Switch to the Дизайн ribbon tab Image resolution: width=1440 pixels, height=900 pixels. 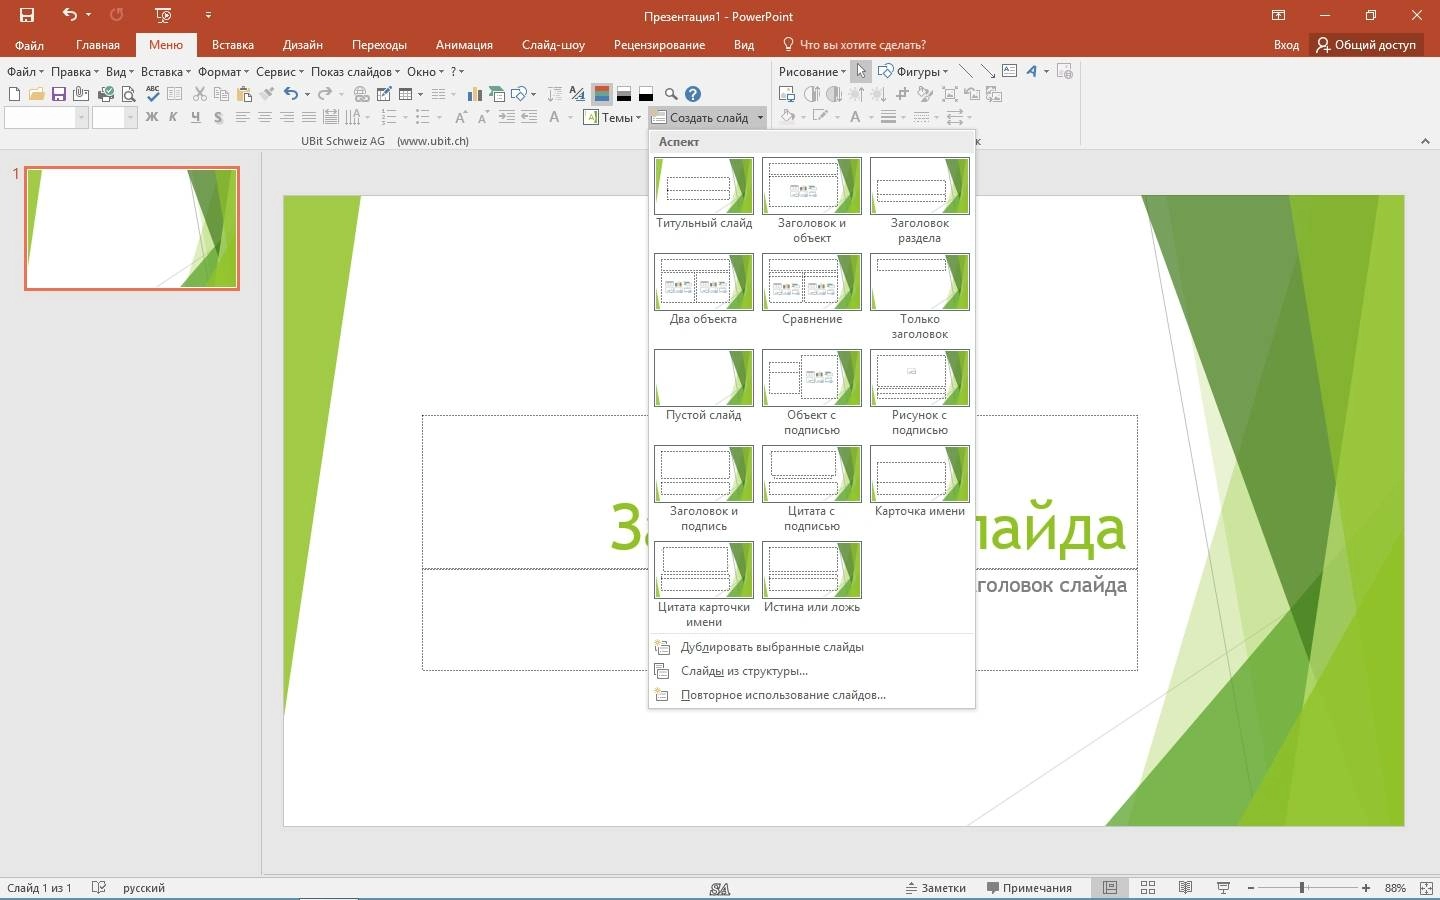302,44
